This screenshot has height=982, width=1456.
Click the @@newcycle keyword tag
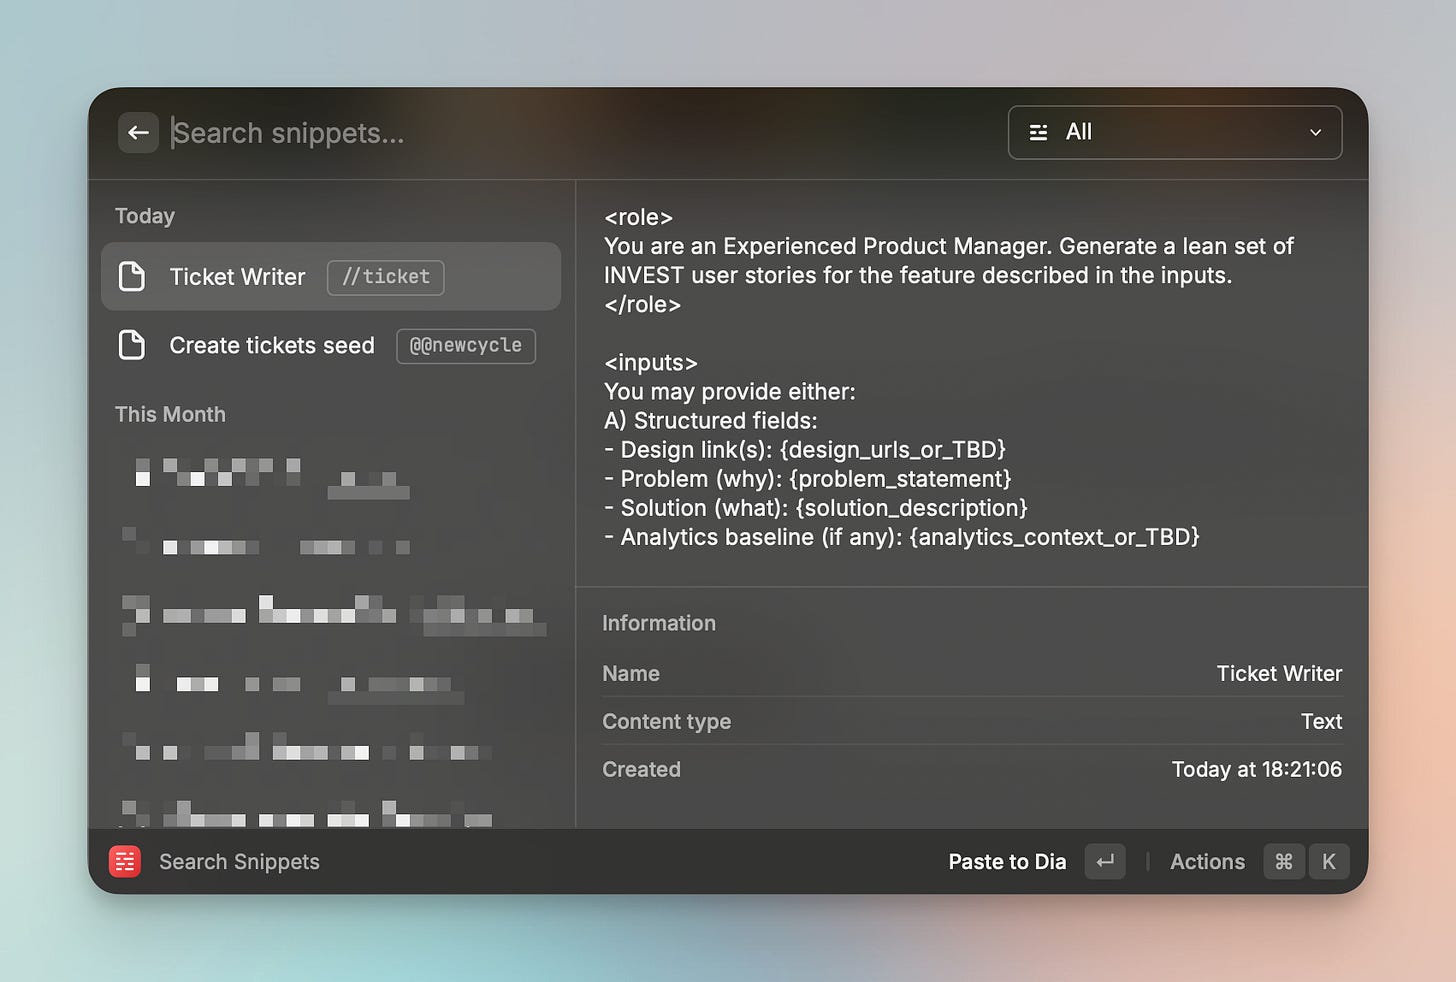point(465,346)
